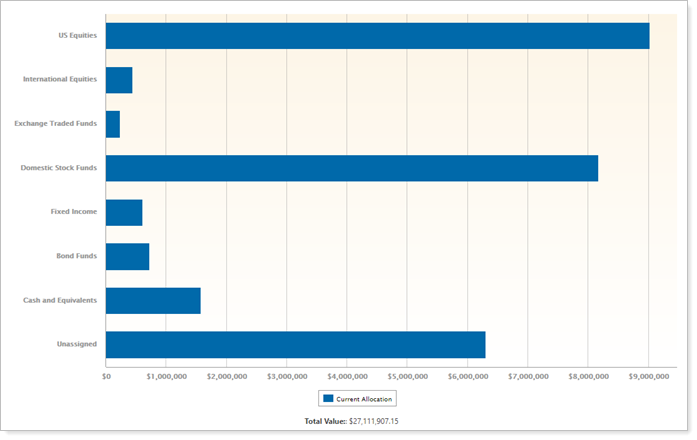Click the International Equities axis label
The width and height of the screenshot is (697, 440).
click(x=60, y=80)
